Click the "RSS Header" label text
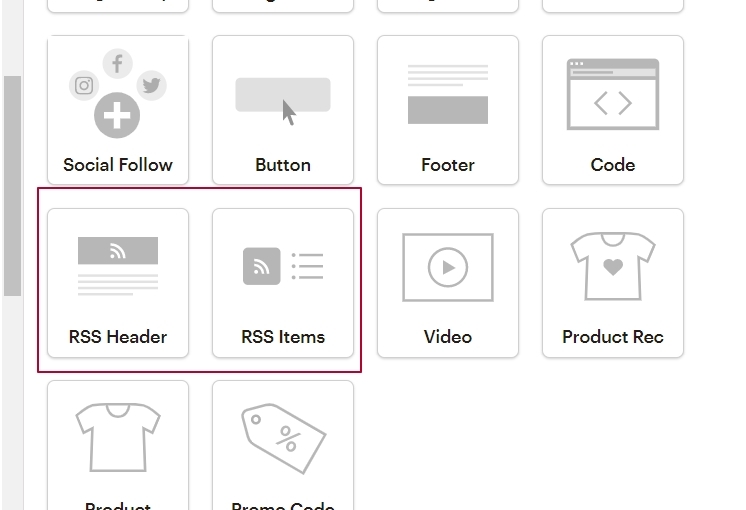This screenshot has height=510, width=746. click(x=118, y=337)
